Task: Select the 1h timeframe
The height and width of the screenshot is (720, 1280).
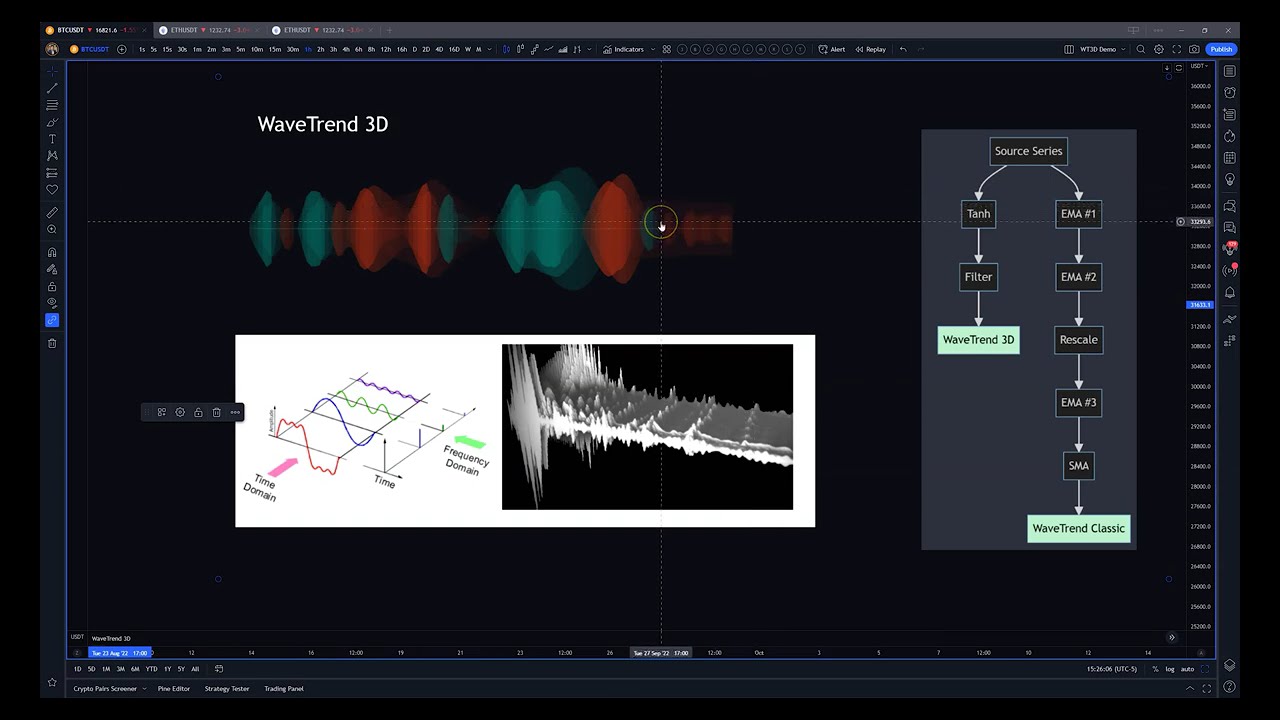Action: click(x=308, y=49)
